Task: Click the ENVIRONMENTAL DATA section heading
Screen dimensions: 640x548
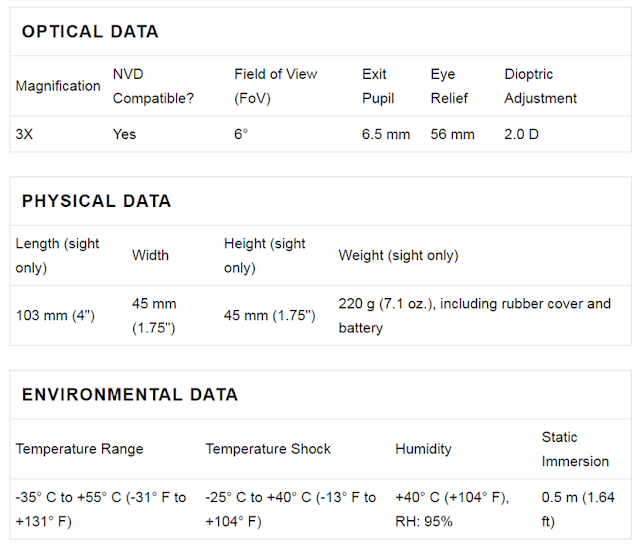Action: coord(130,394)
